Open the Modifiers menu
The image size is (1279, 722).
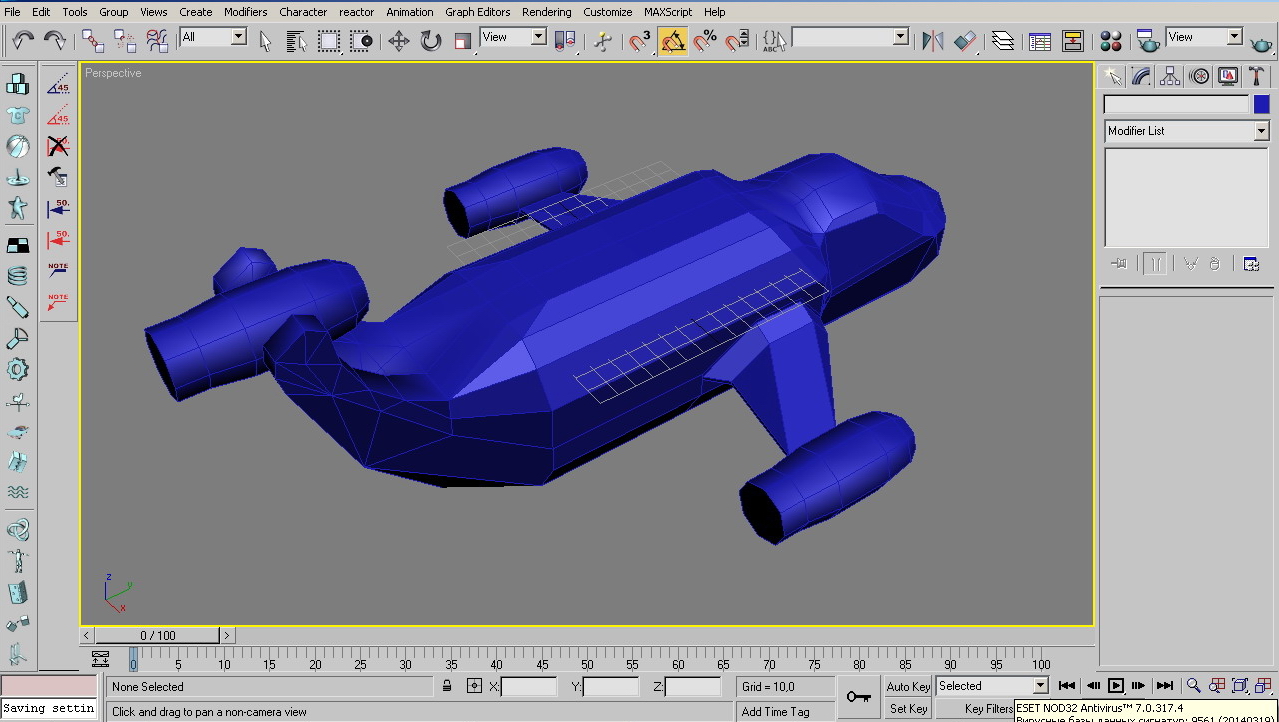(x=245, y=12)
